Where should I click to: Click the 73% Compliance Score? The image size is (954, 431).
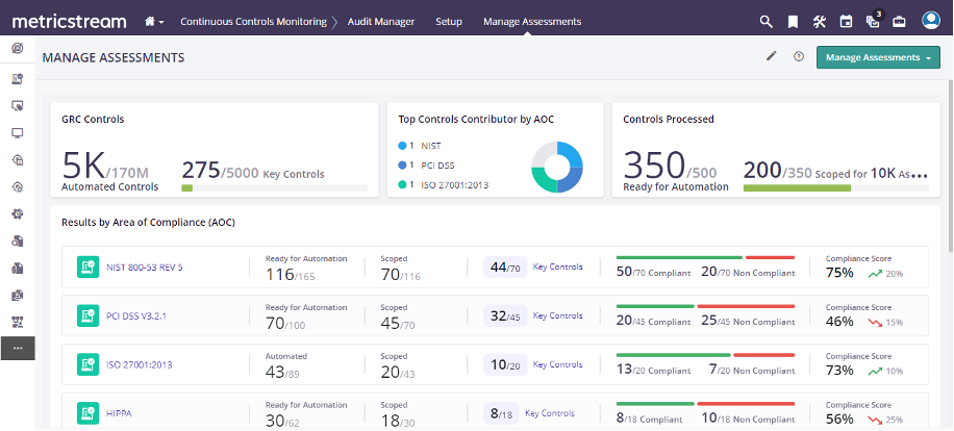pos(840,370)
